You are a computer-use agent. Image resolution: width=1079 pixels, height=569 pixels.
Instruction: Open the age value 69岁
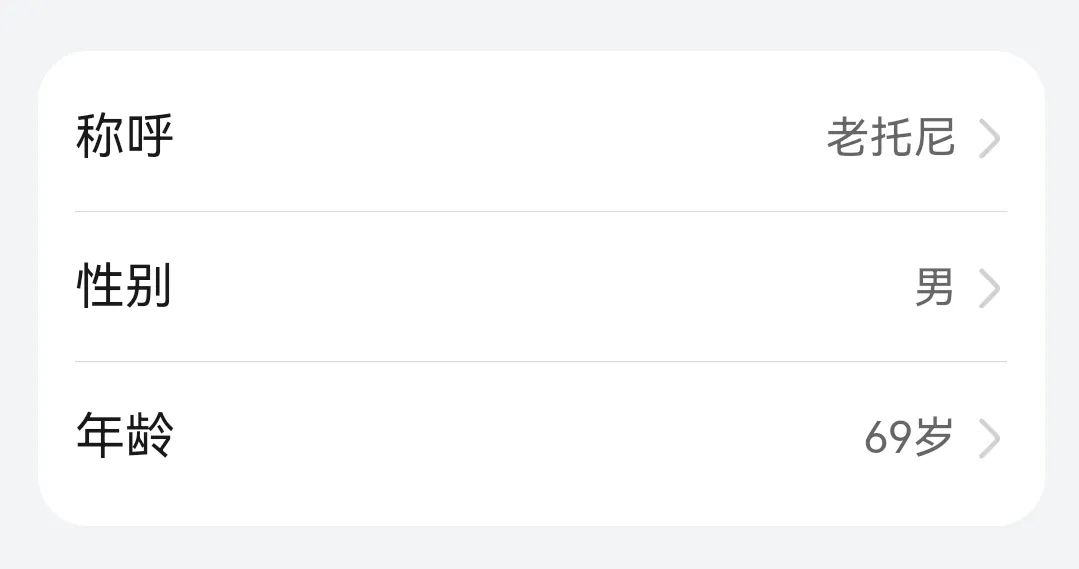(908, 439)
